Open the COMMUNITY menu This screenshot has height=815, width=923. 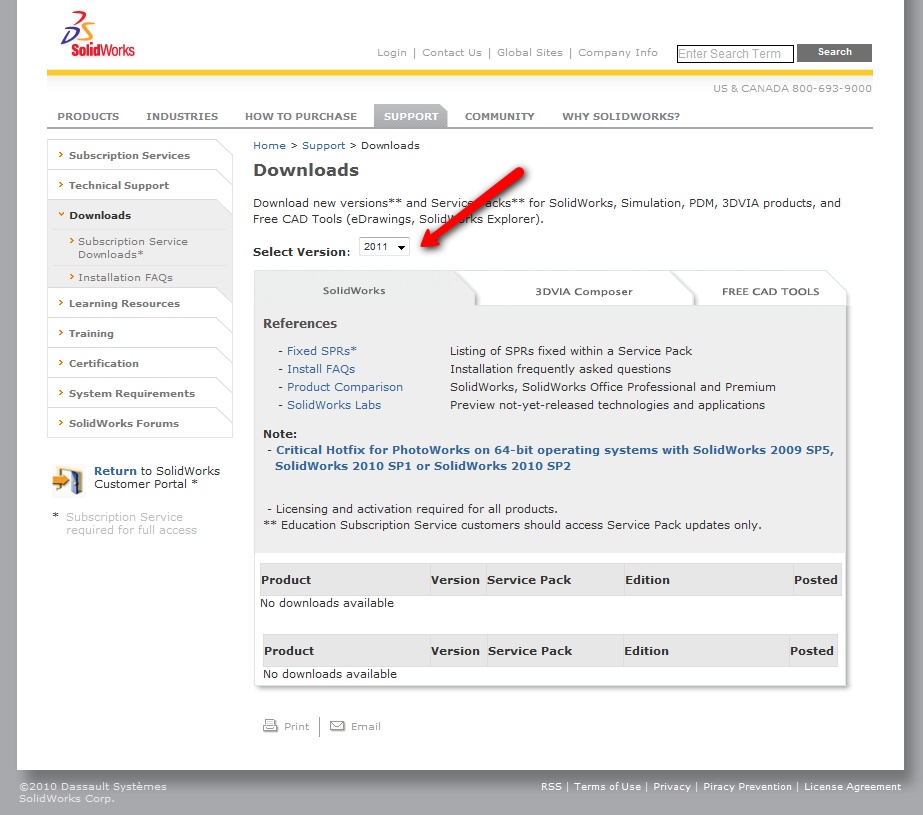click(x=500, y=117)
